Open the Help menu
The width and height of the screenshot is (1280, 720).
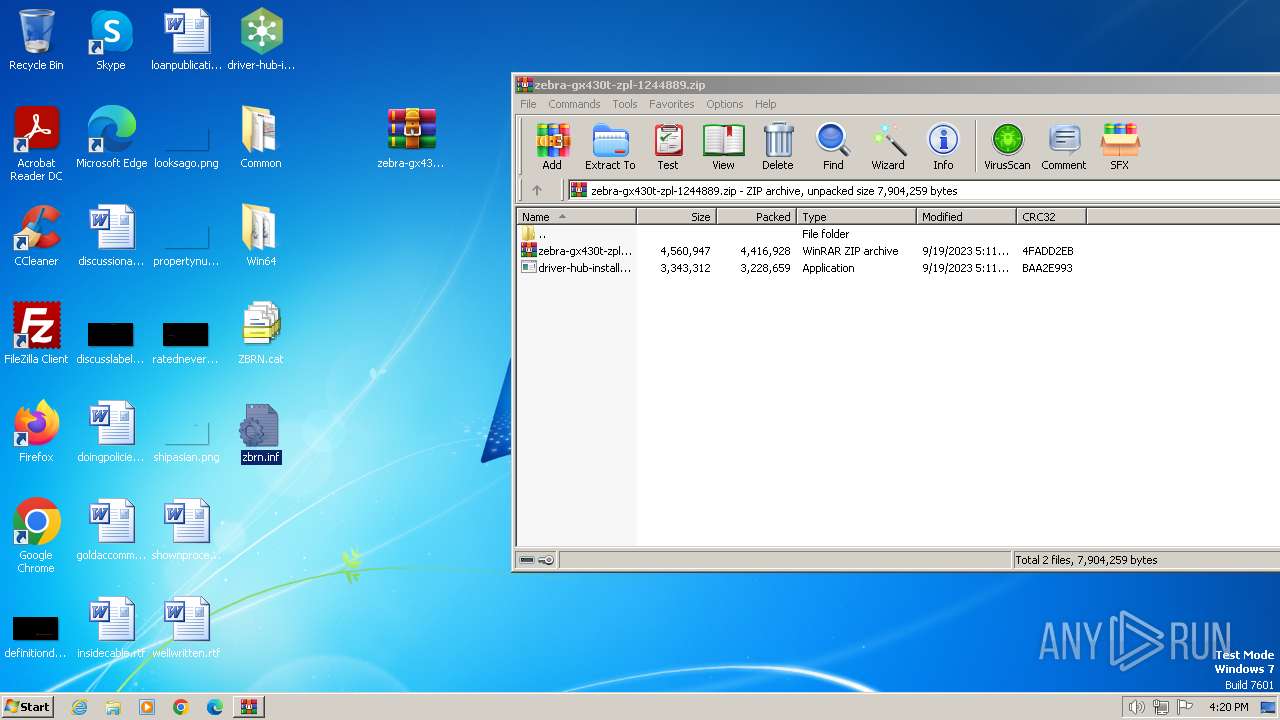tap(766, 104)
